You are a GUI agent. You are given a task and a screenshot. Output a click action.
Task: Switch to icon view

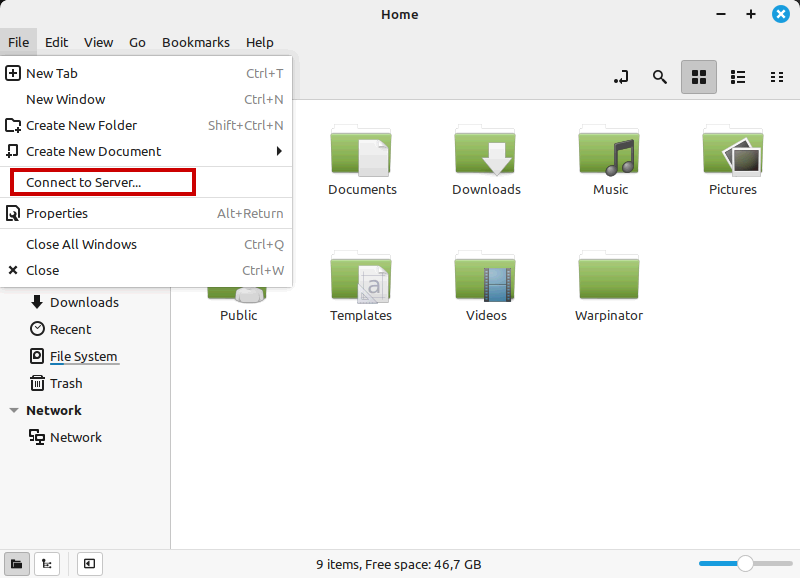tap(698, 77)
